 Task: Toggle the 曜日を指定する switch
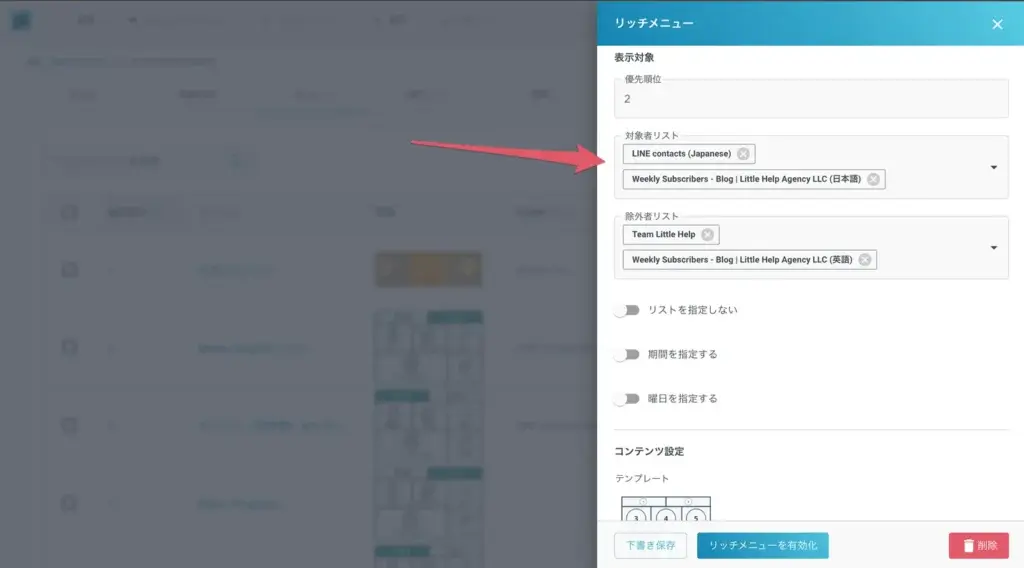click(x=626, y=399)
